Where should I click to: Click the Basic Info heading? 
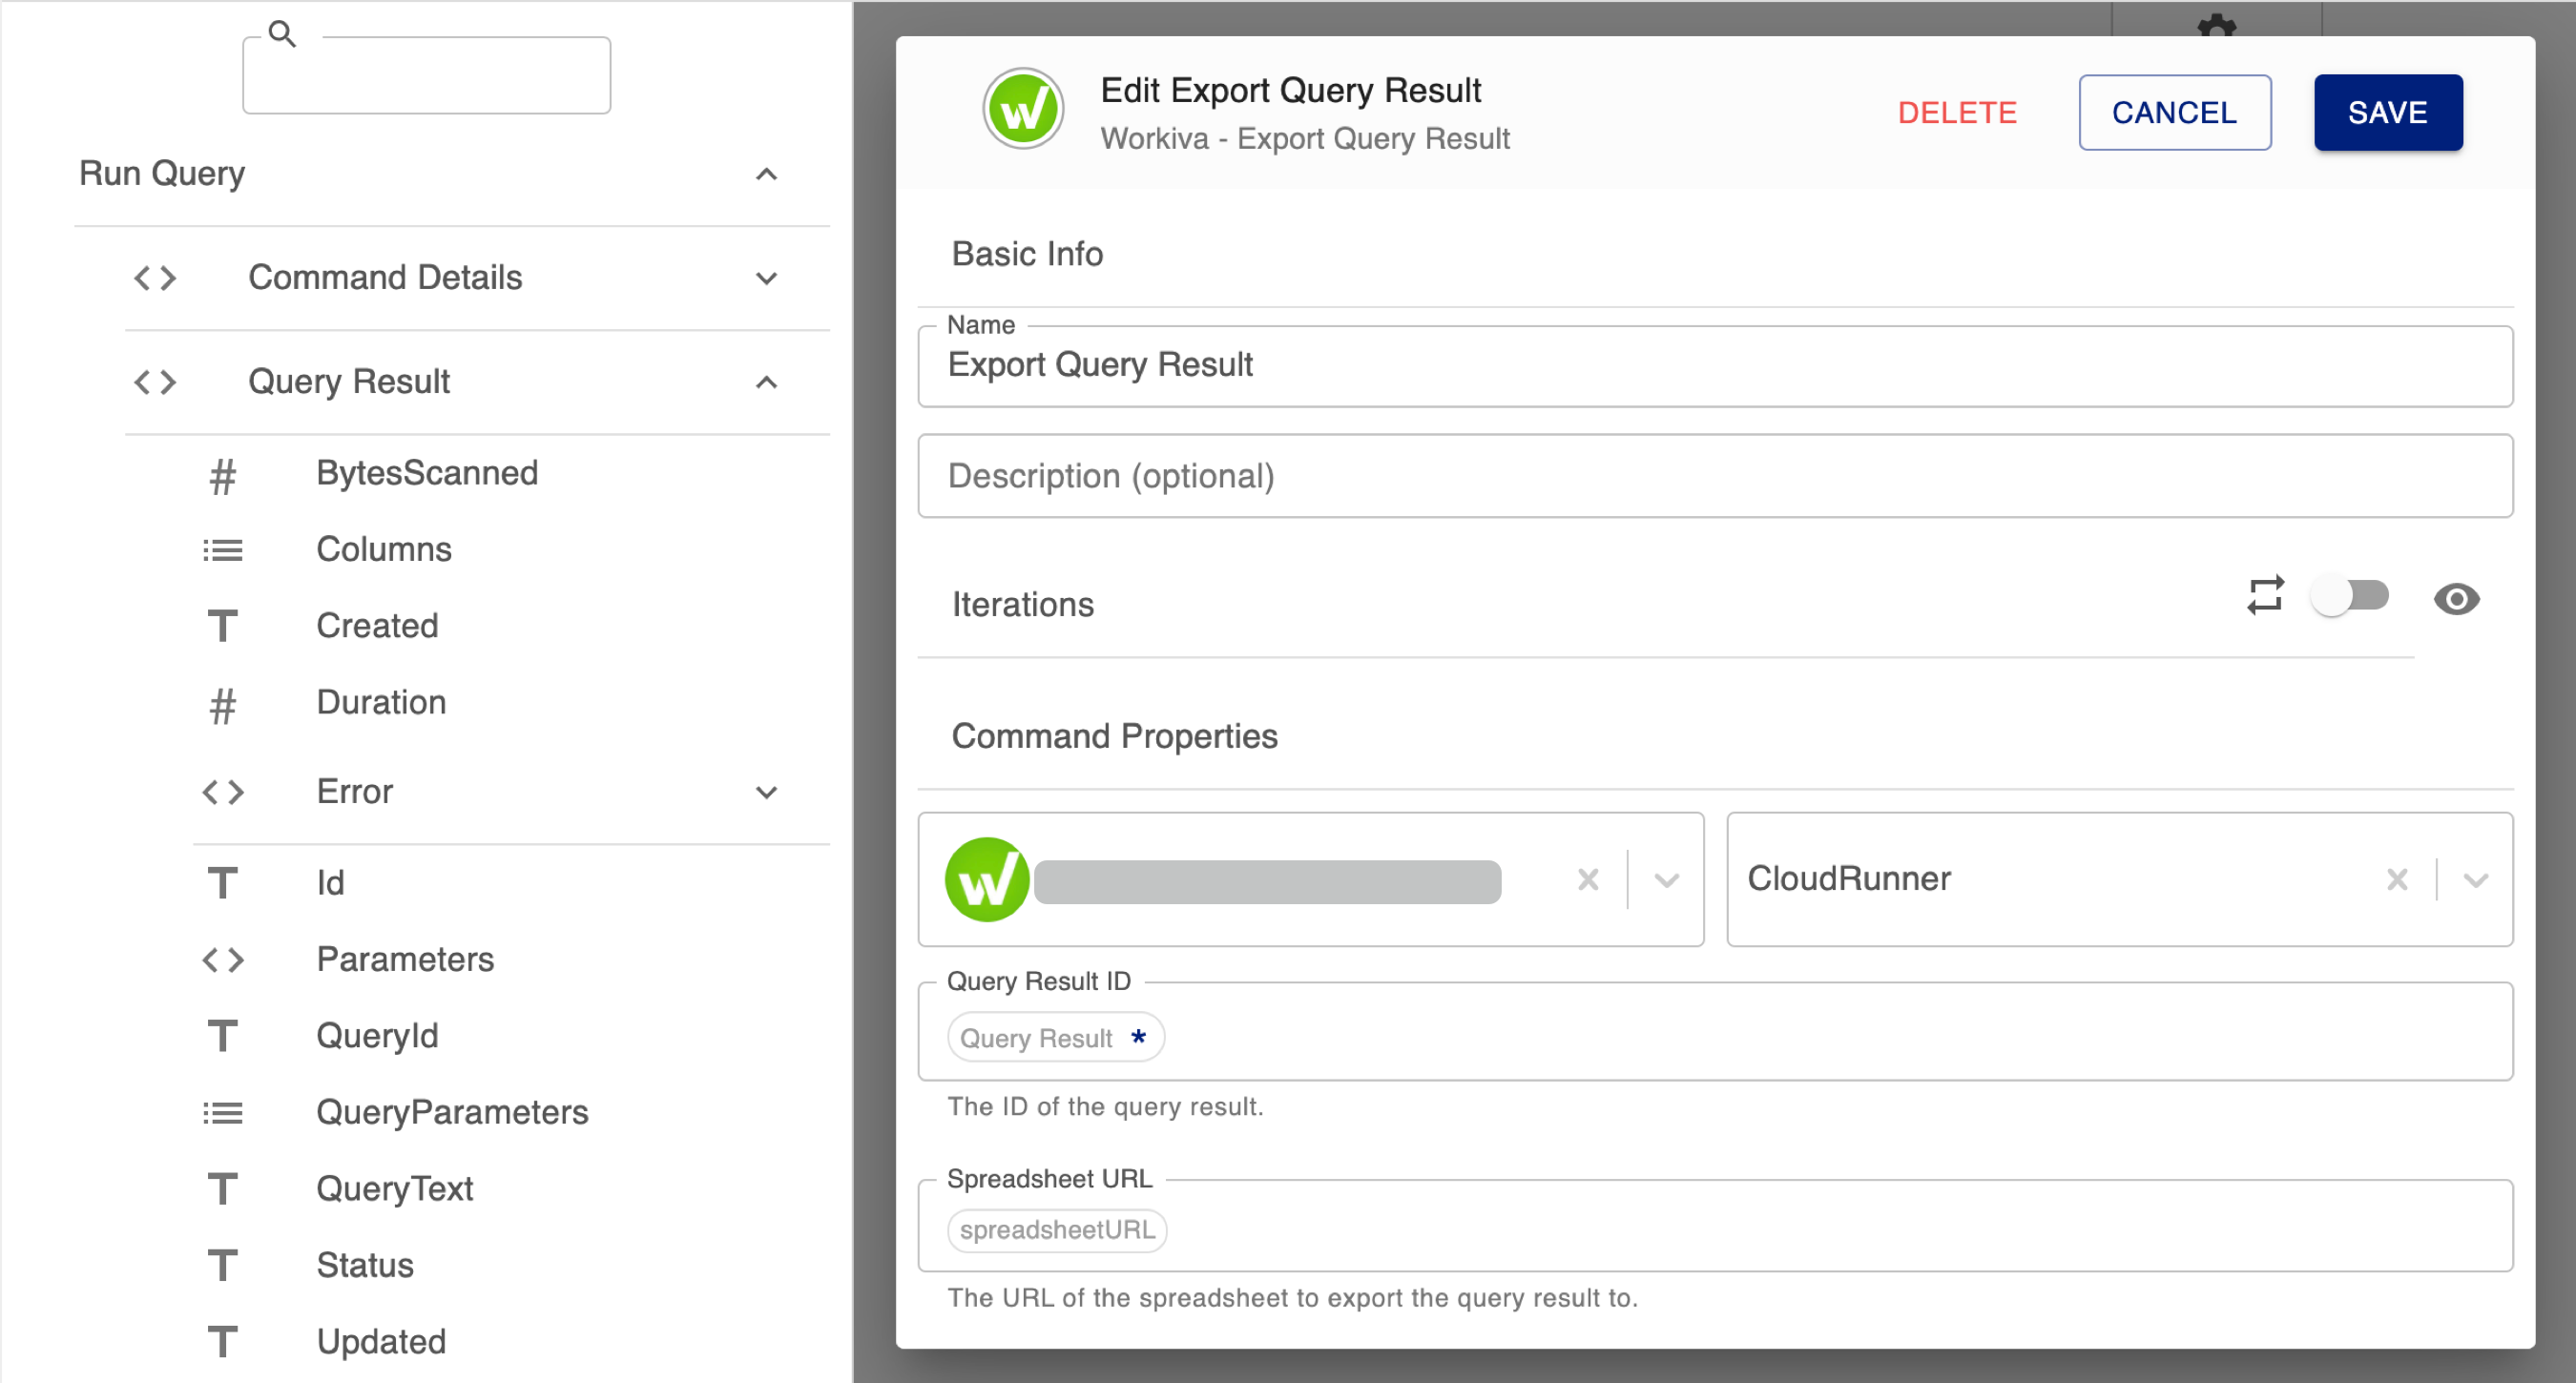point(1027,254)
